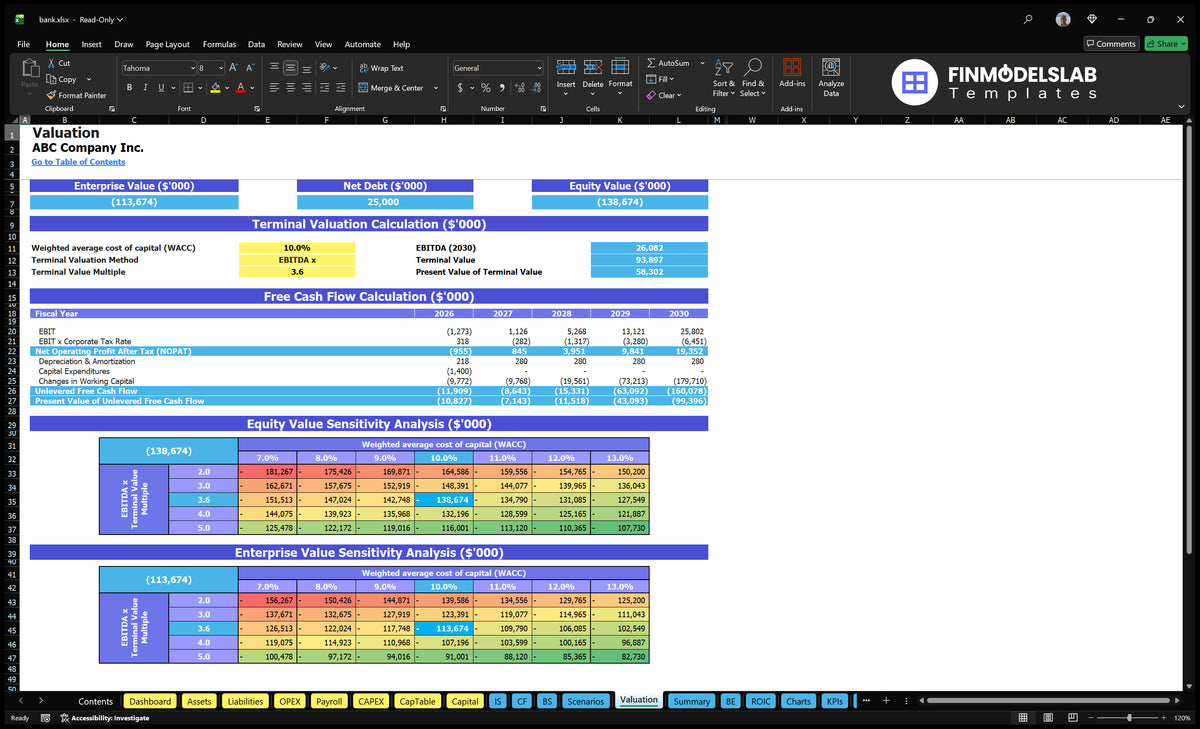
Task: Open the font size dropdown
Action: coord(220,68)
